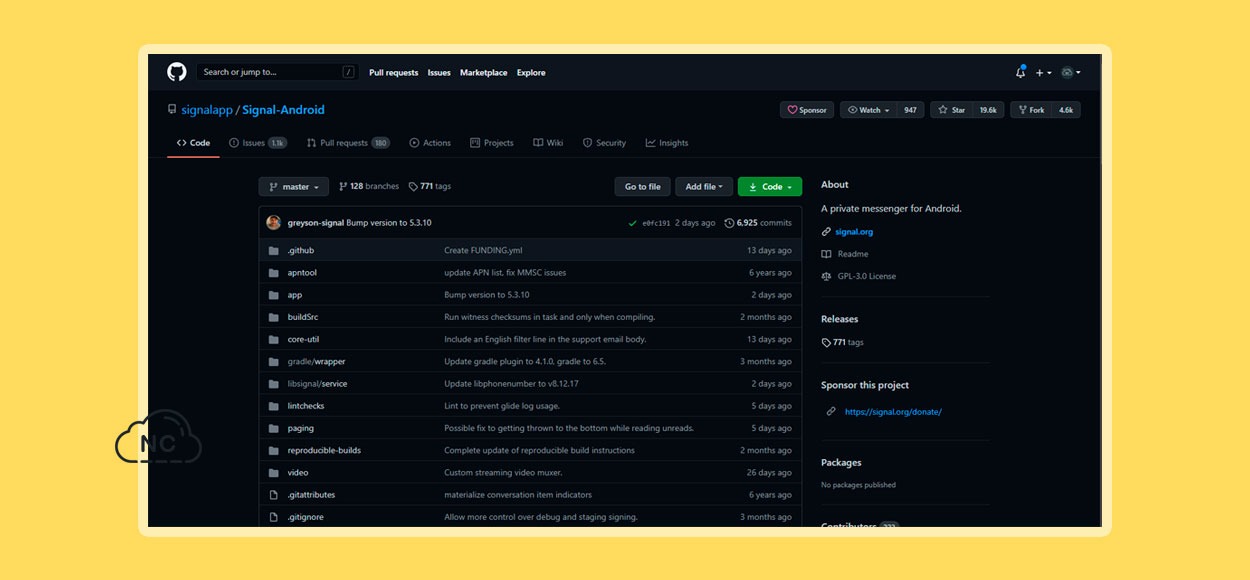
Task: Open the 6,925 commits history link
Action: pyautogui.click(x=758, y=223)
